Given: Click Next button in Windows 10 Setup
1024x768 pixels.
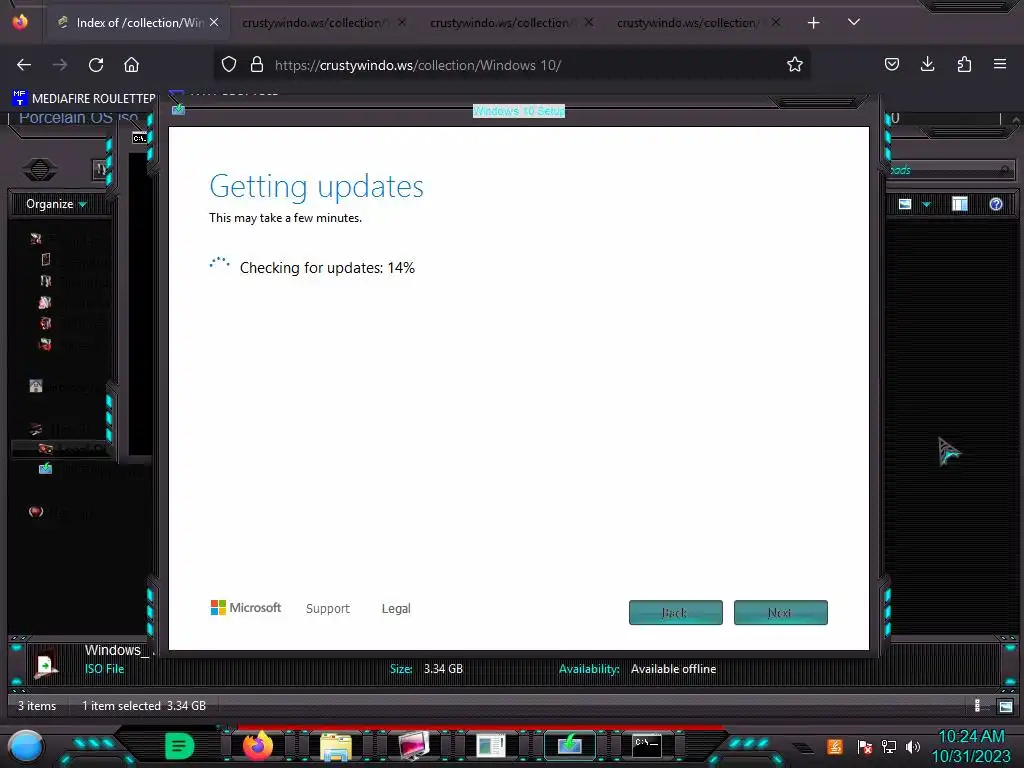Looking at the screenshot, I should (x=780, y=613).
